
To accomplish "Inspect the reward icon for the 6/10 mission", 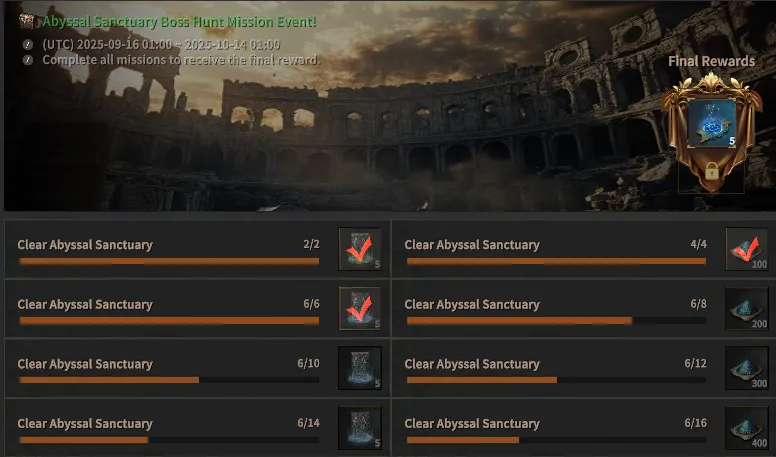I will pos(360,368).
